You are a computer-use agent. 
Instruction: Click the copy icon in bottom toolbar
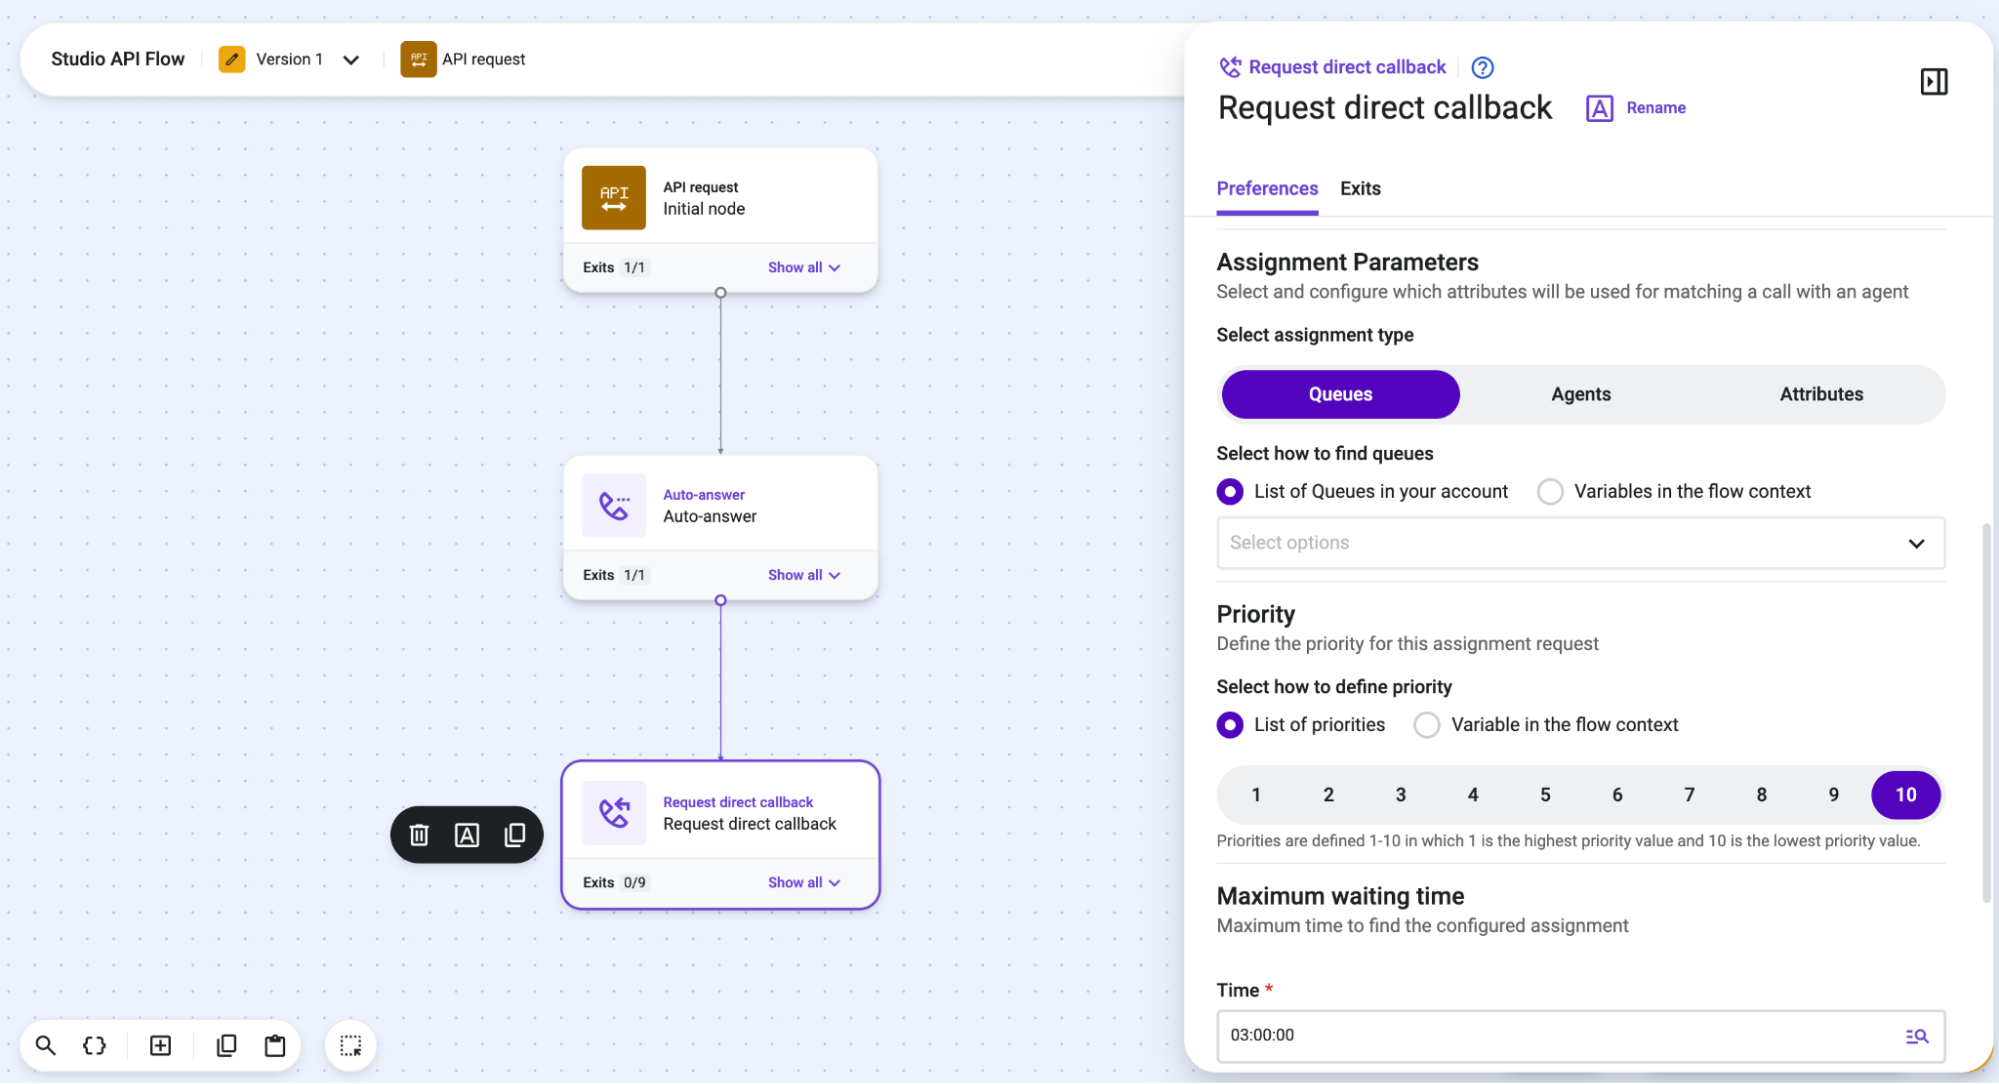coord(226,1045)
